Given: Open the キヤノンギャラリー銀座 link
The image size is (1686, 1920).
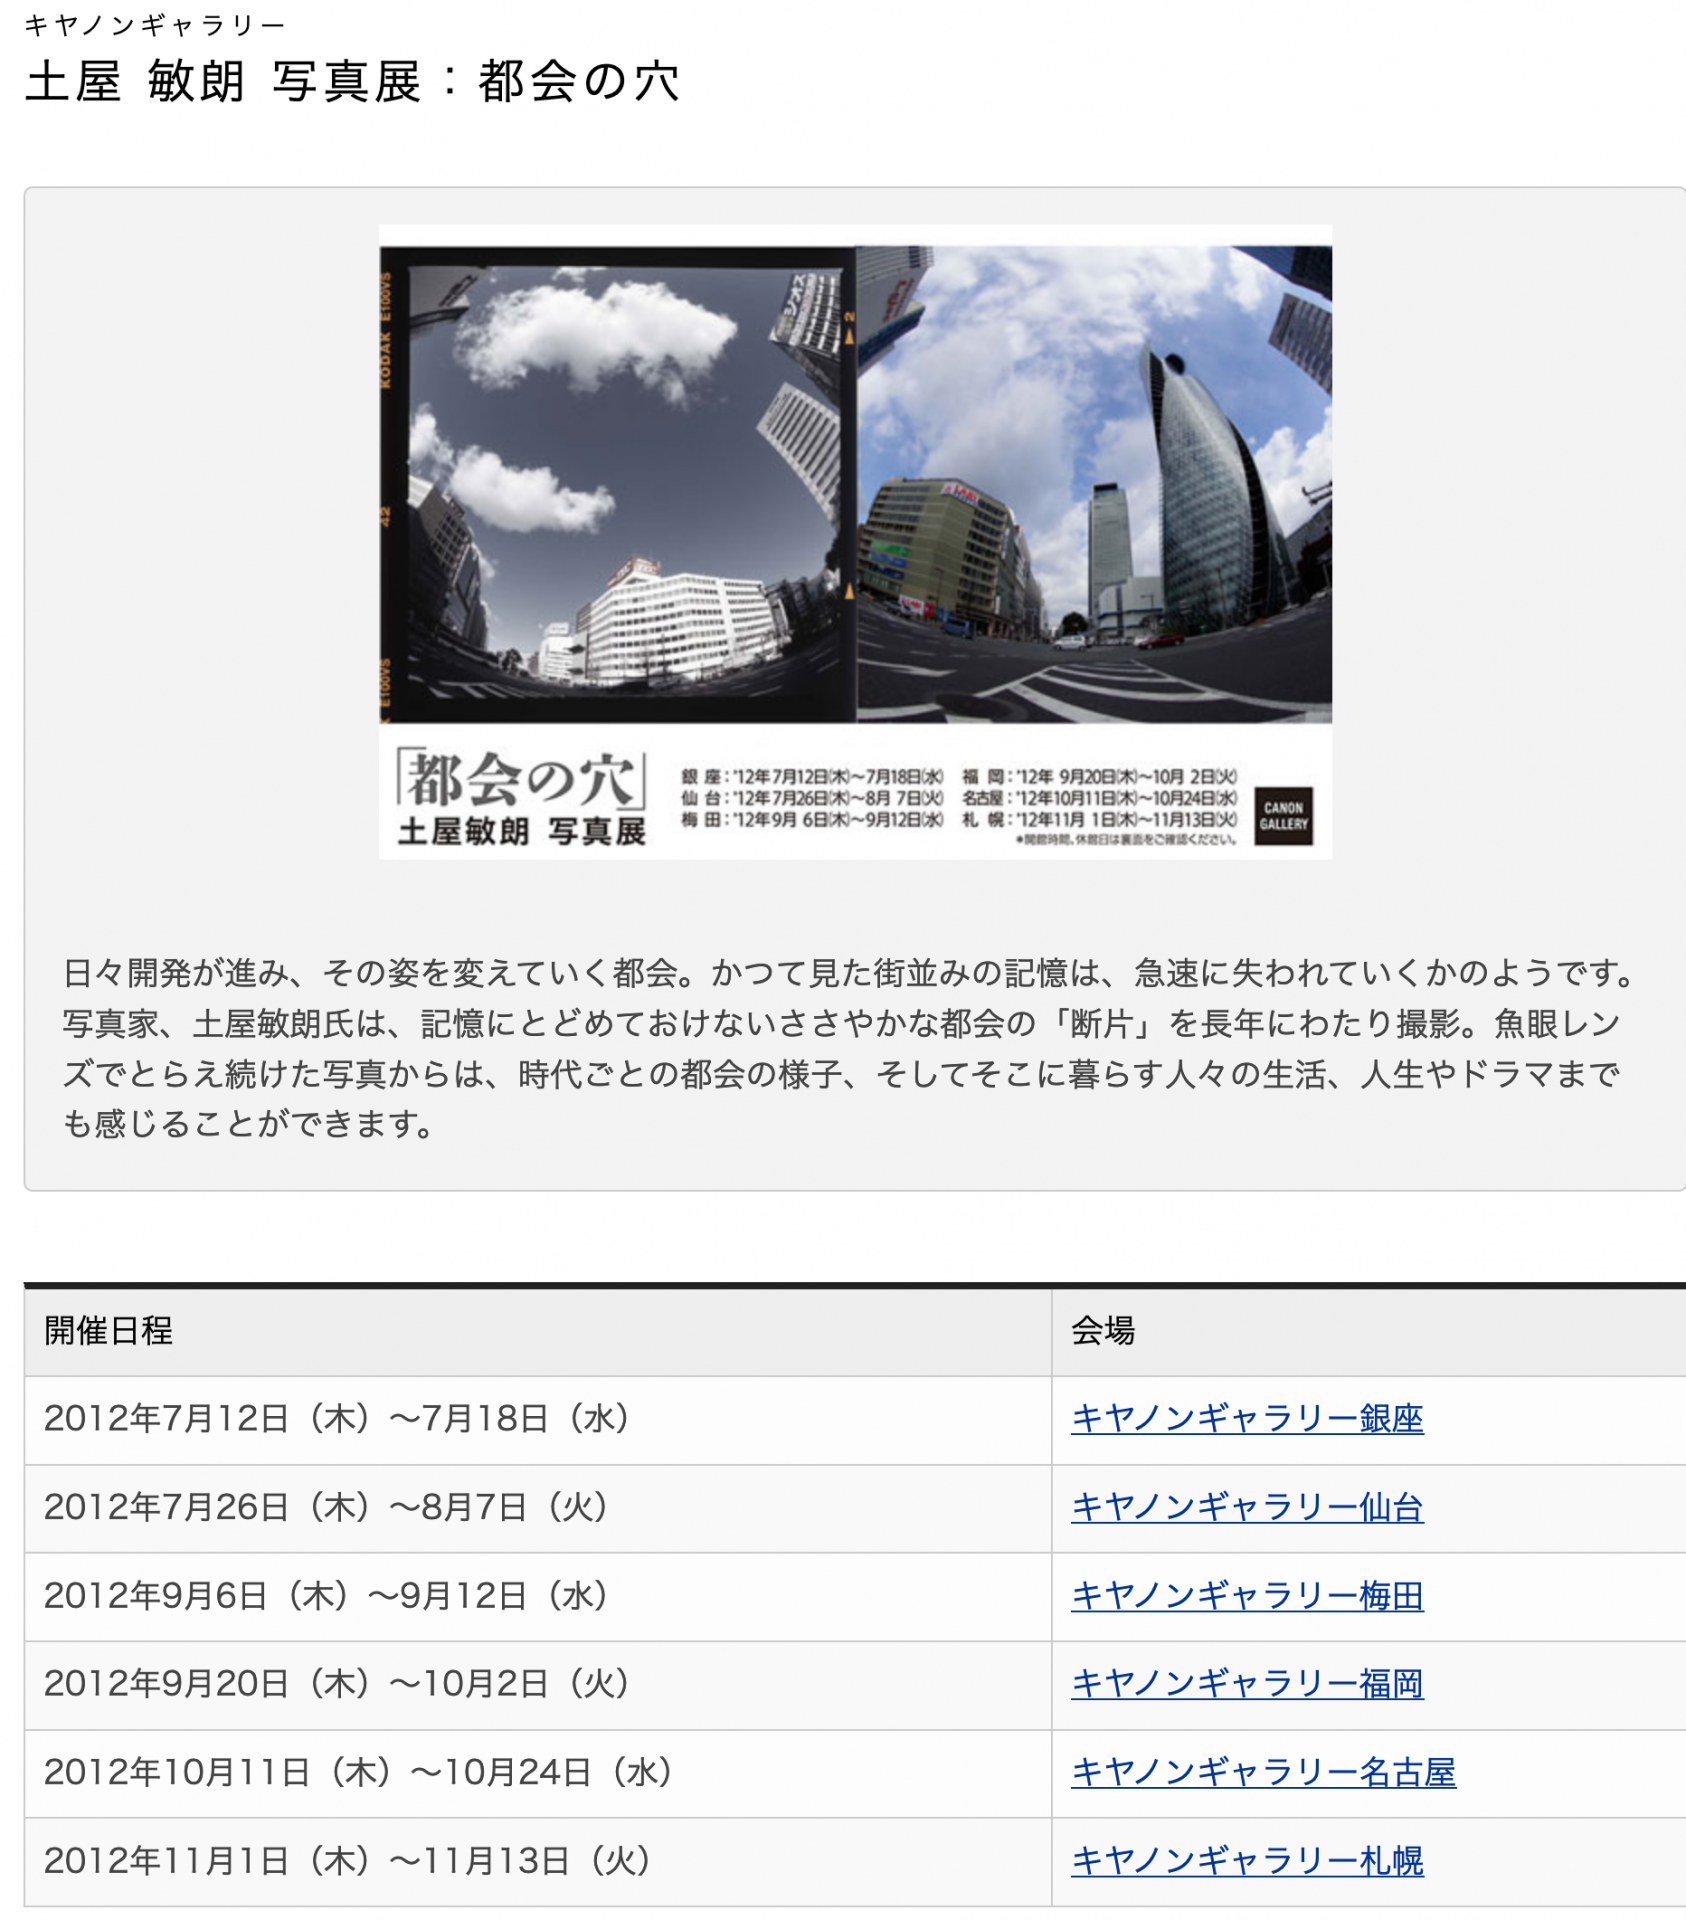Looking at the screenshot, I should (1246, 1418).
